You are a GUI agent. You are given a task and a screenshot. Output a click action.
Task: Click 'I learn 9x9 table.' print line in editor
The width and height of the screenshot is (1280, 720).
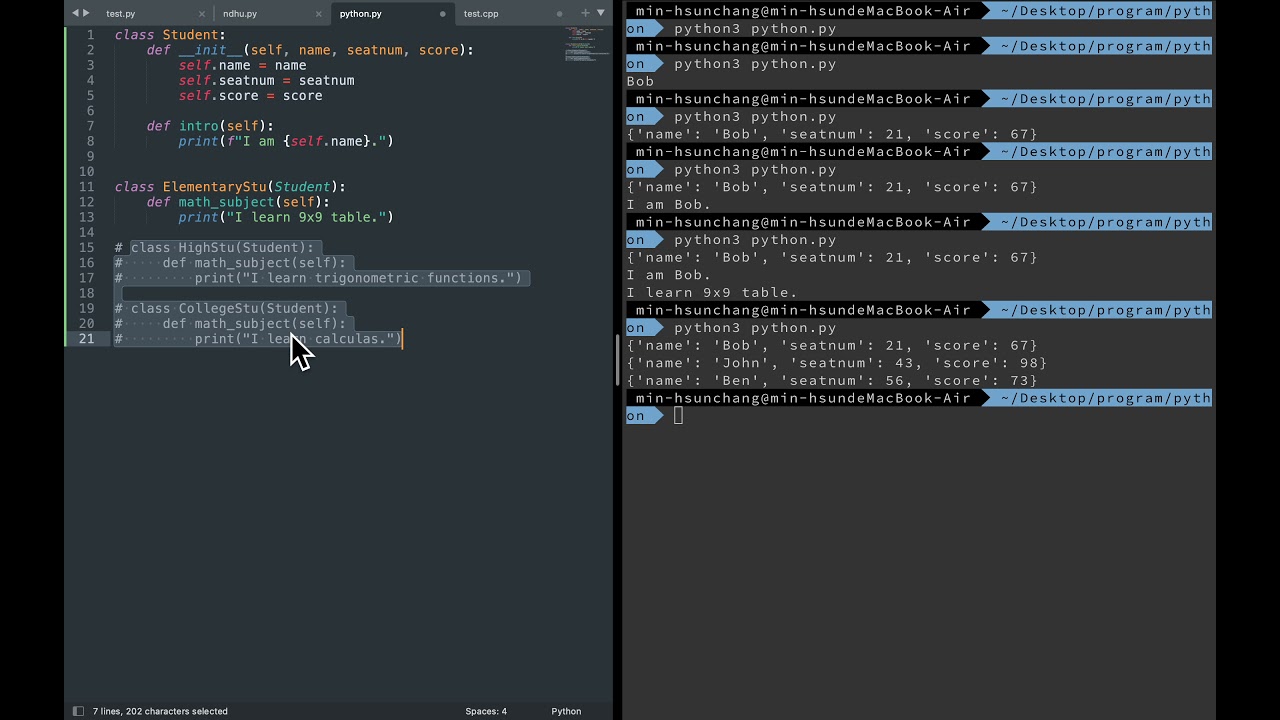(286, 217)
